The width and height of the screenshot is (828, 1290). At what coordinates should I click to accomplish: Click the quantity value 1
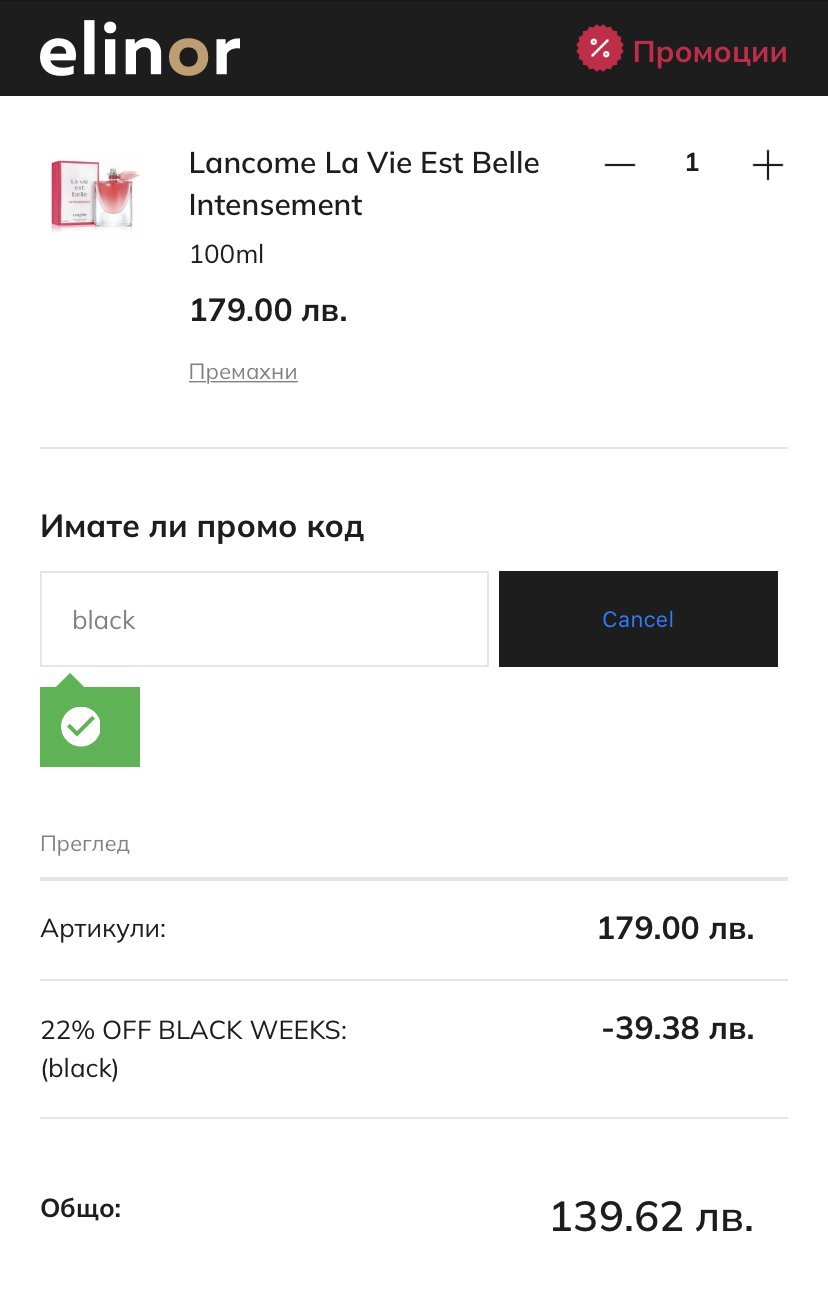[692, 163]
